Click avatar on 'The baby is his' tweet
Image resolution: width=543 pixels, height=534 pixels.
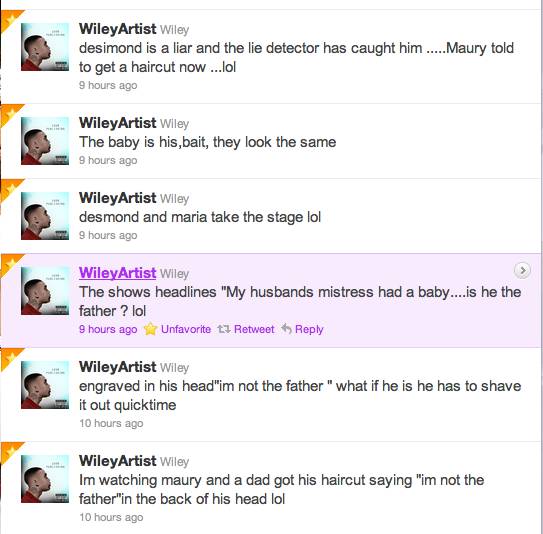tap(45, 141)
